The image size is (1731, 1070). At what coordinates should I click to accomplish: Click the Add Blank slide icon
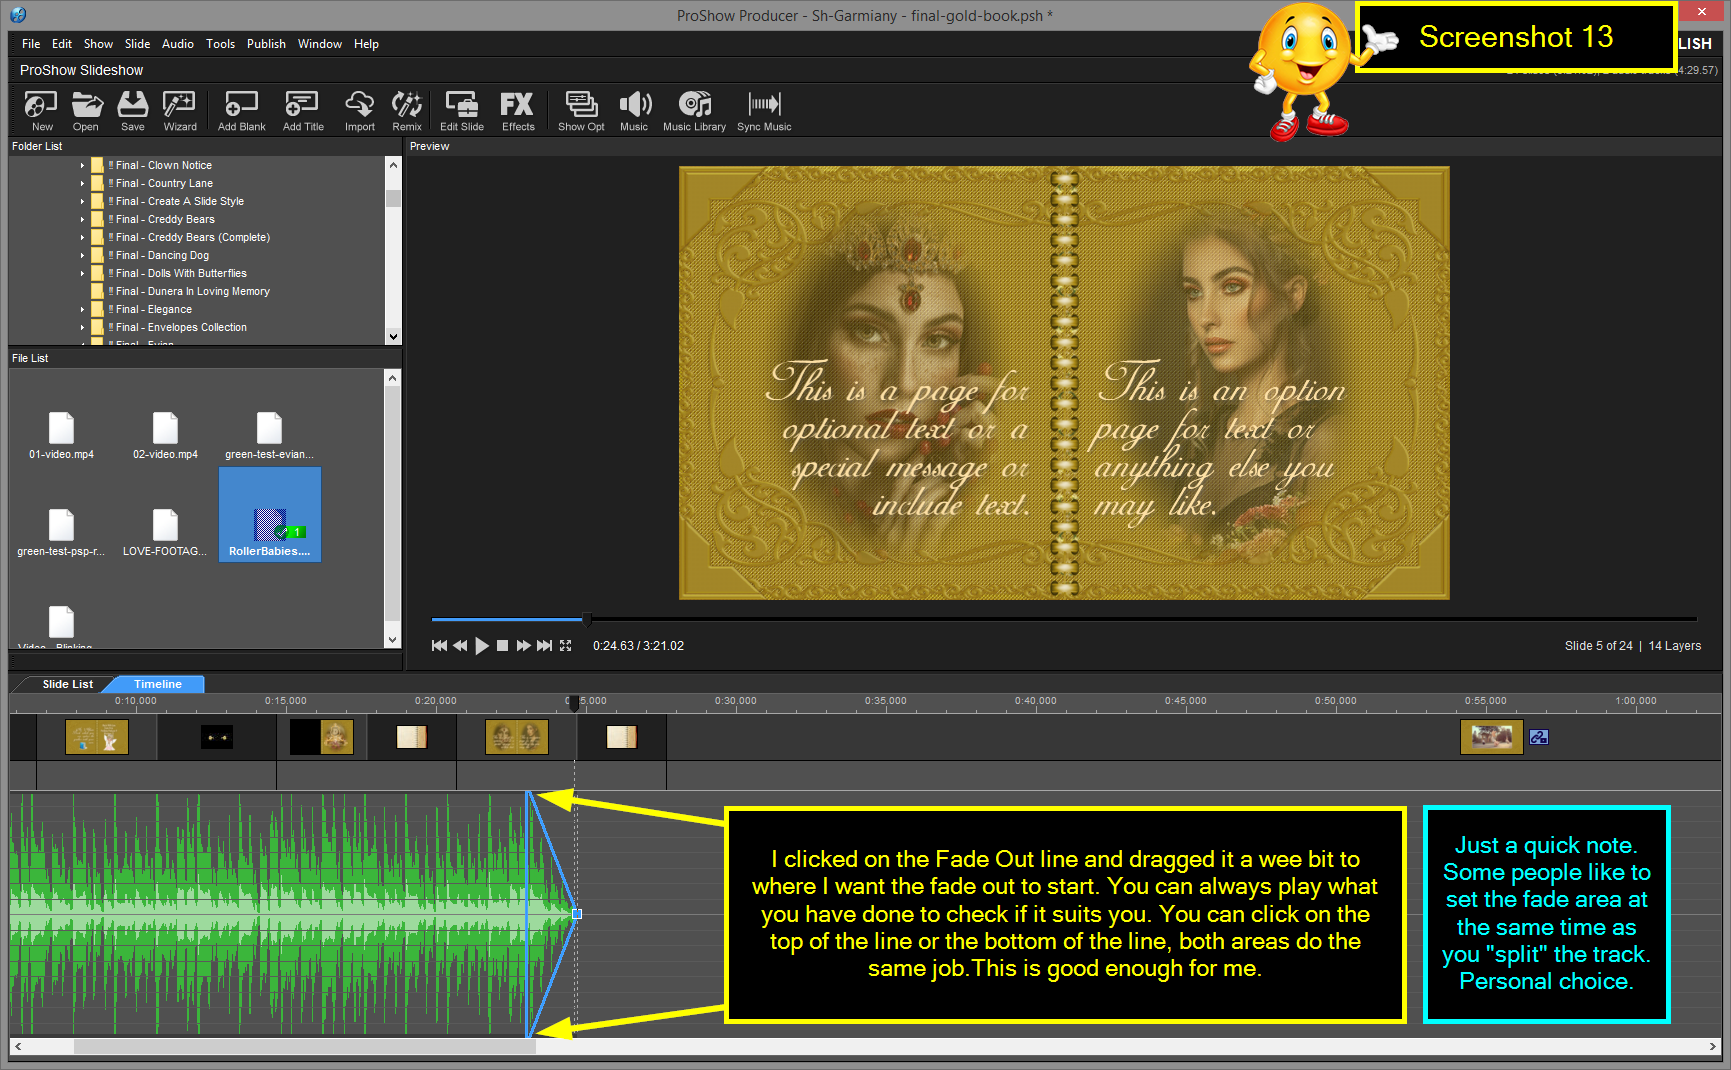tap(242, 111)
